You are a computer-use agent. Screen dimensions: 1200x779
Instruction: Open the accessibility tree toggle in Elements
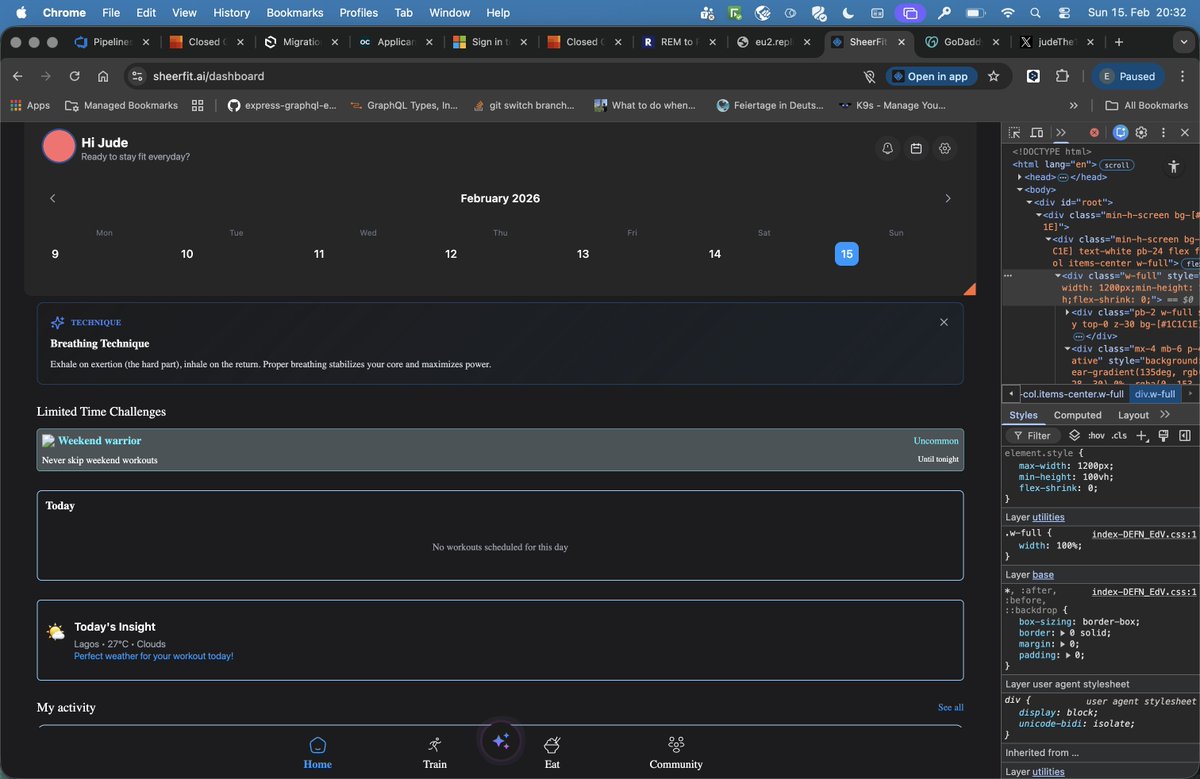click(x=1174, y=166)
